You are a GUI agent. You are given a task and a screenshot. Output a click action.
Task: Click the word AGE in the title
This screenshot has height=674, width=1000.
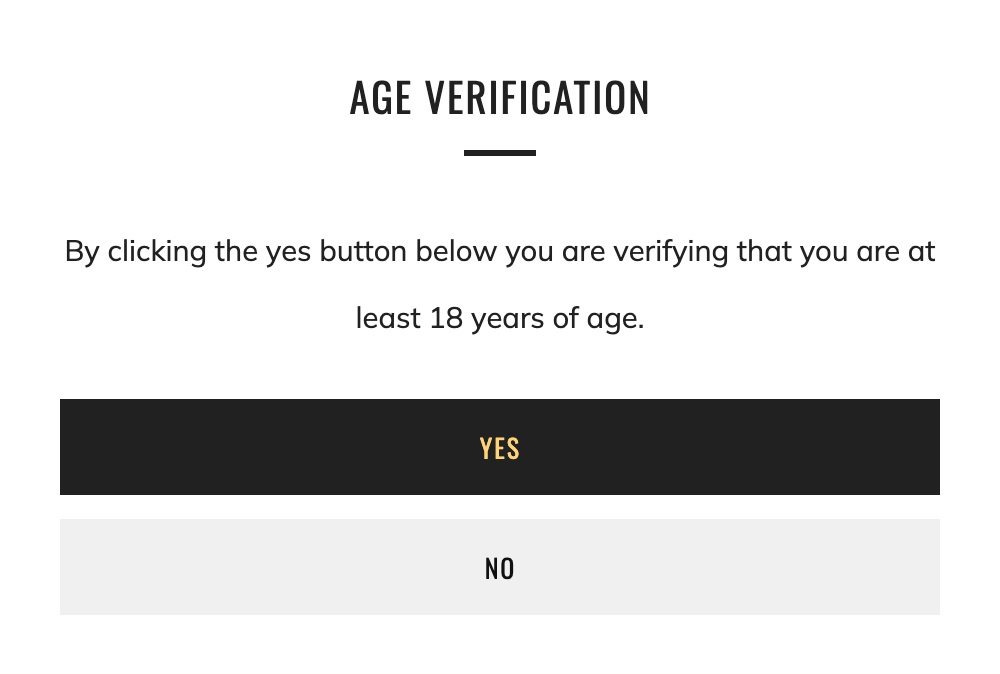point(381,98)
